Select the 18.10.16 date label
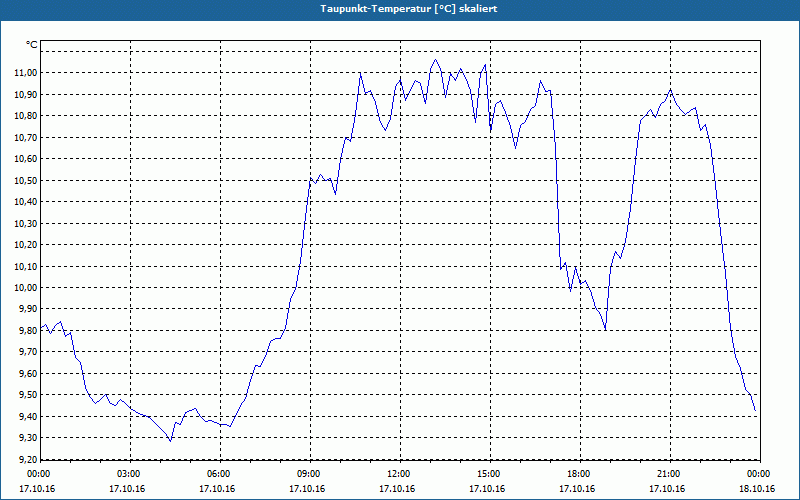 pyautogui.click(x=757, y=489)
